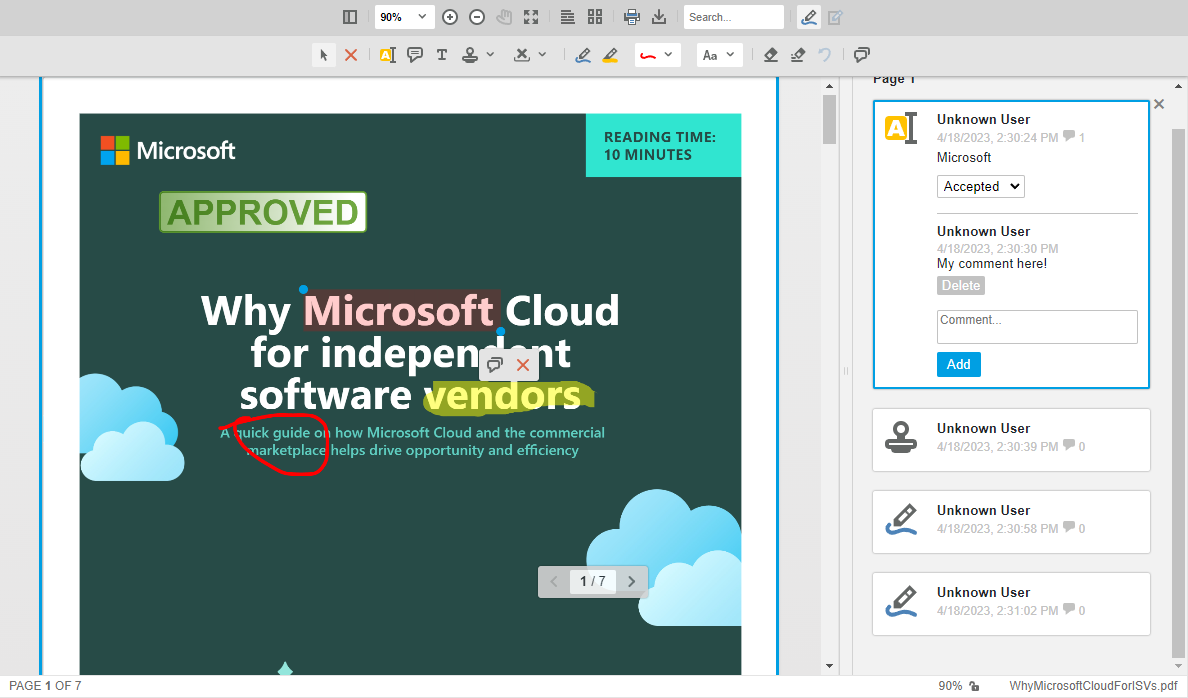
Task: Click the 1 / 7 page number box
Action: [592, 581]
